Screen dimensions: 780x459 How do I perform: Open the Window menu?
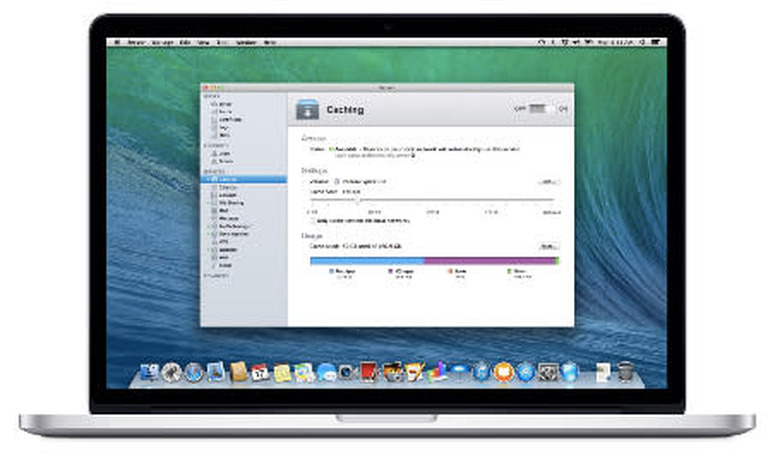[x=246, y=42]
